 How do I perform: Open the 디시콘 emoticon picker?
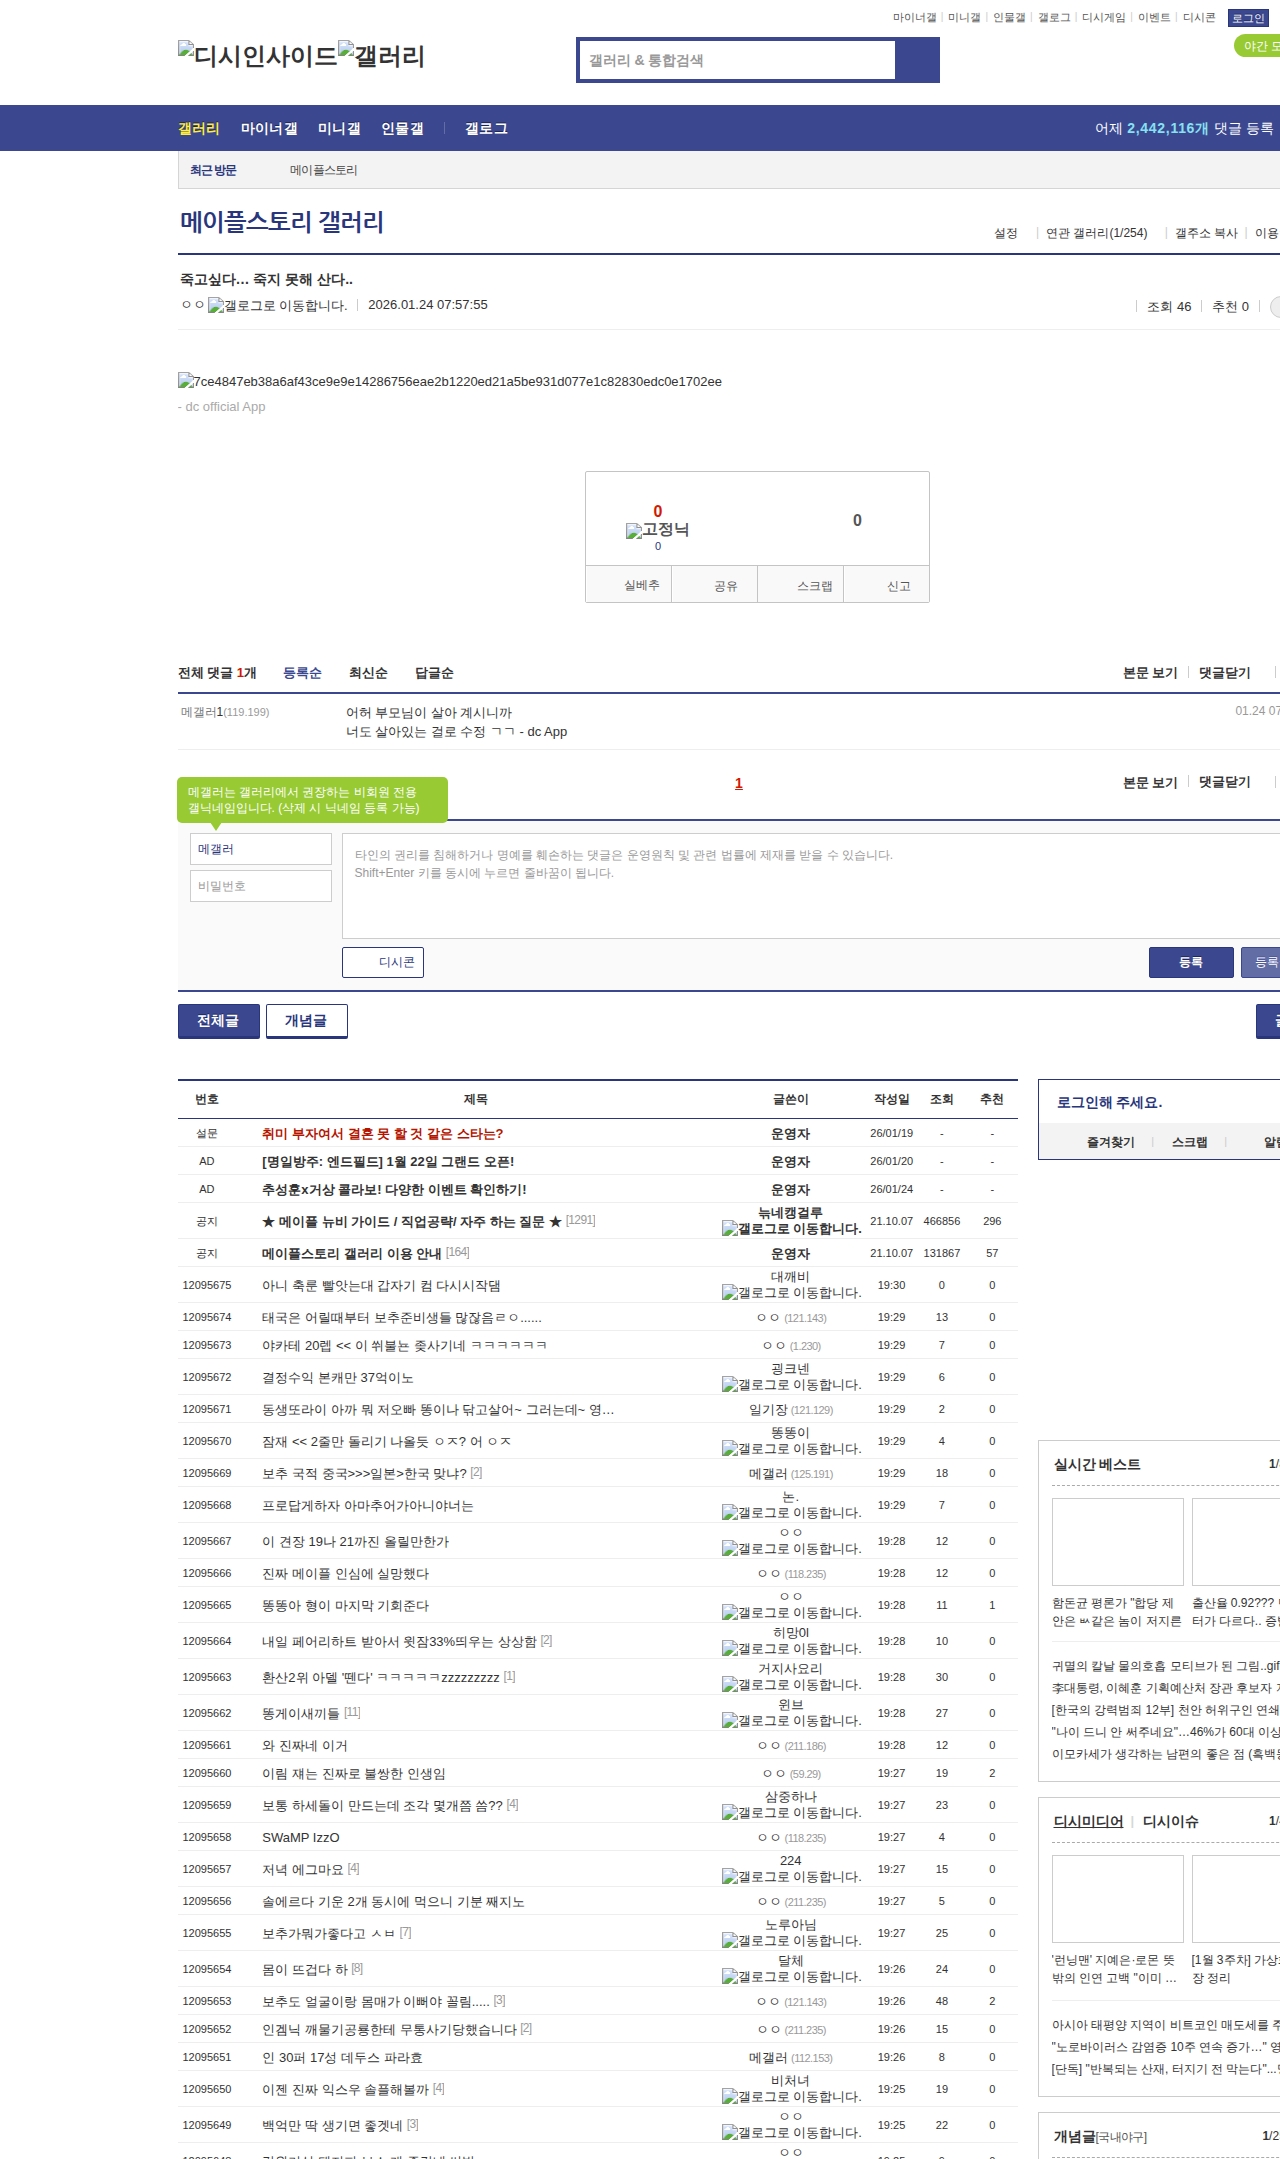coord(383,962)
